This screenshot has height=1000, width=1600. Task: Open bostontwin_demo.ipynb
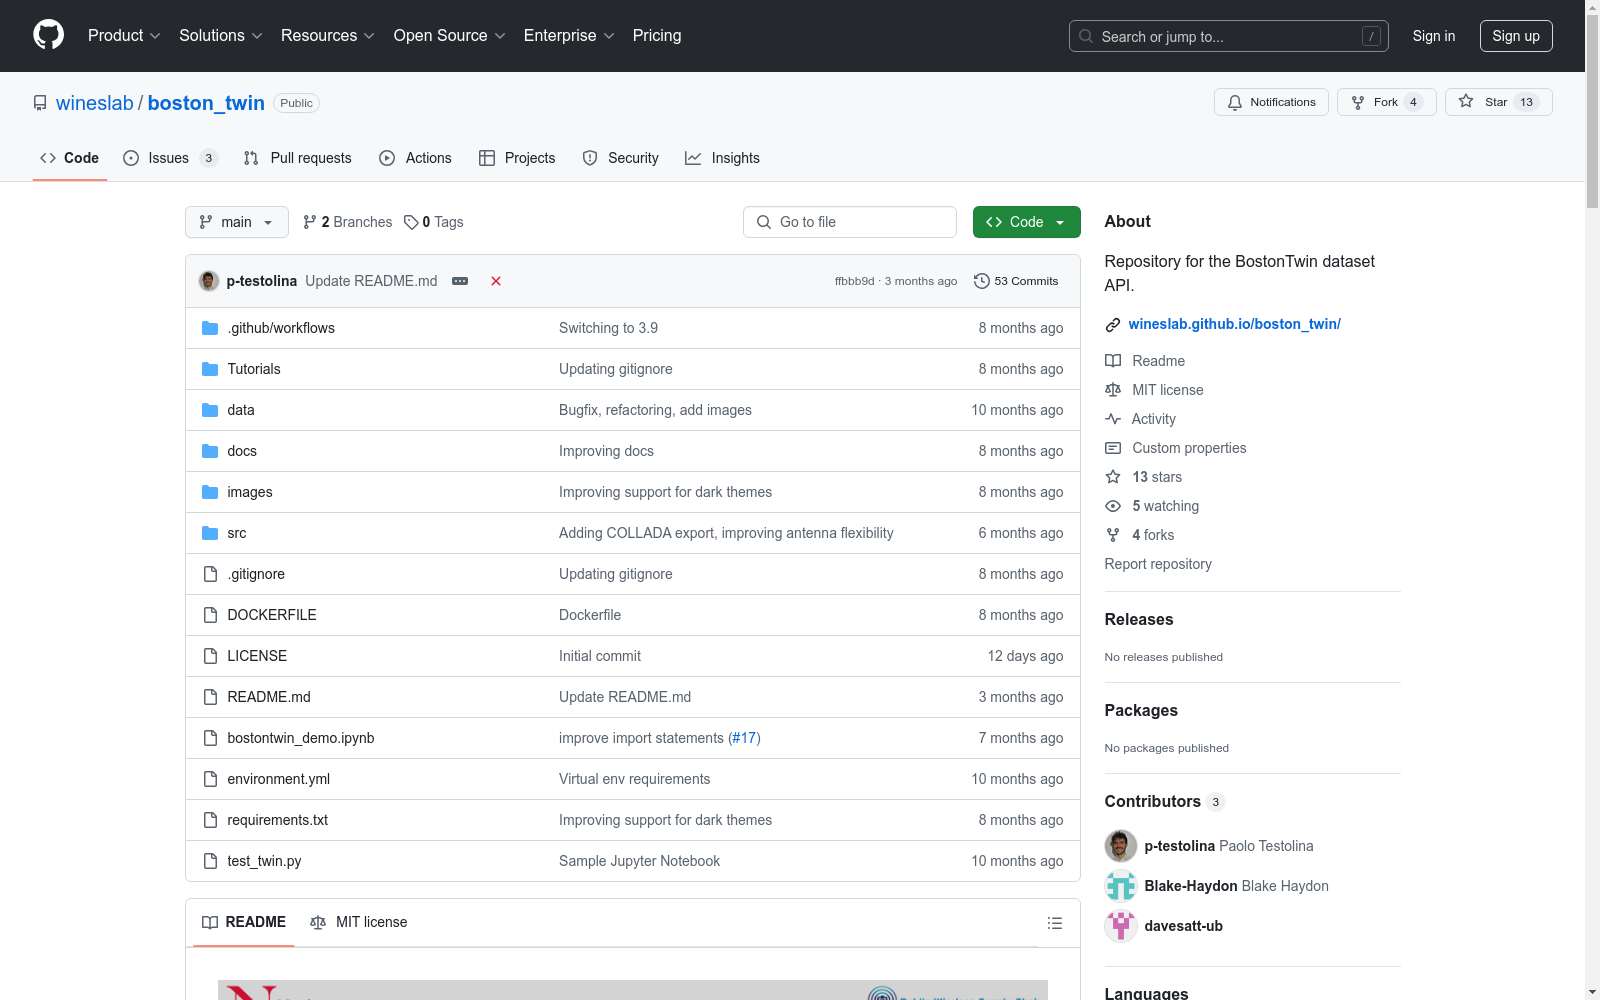point(301,738)
